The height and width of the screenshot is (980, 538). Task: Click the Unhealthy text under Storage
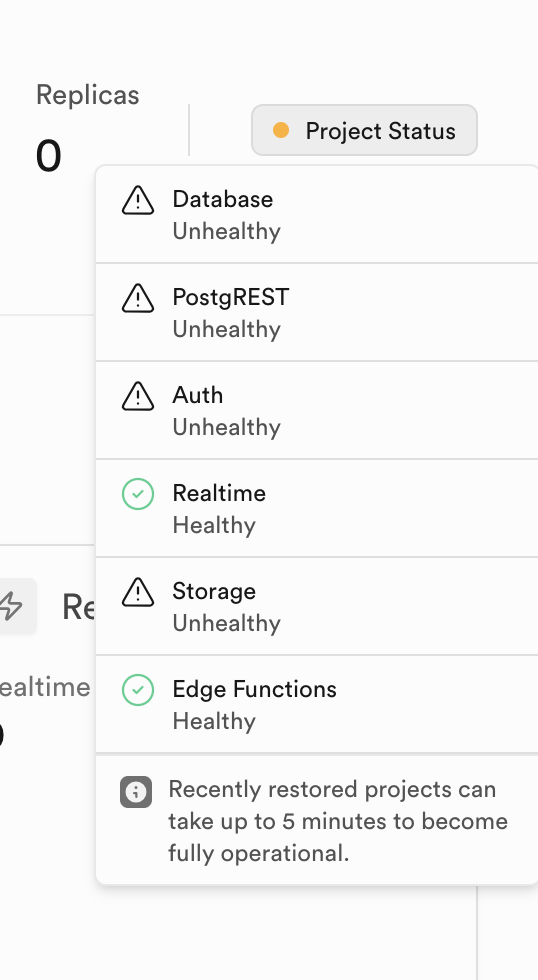(x=227, y=623)
